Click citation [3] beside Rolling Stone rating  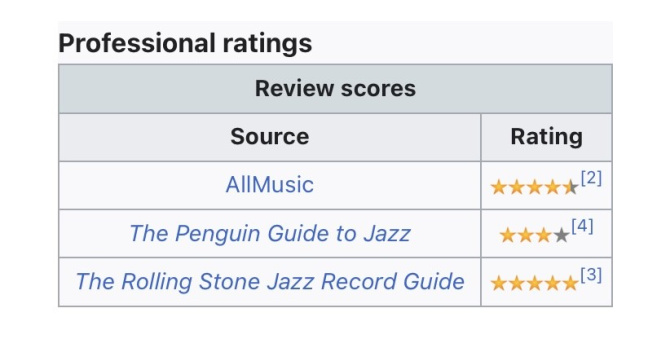click(x=591, y=275)
